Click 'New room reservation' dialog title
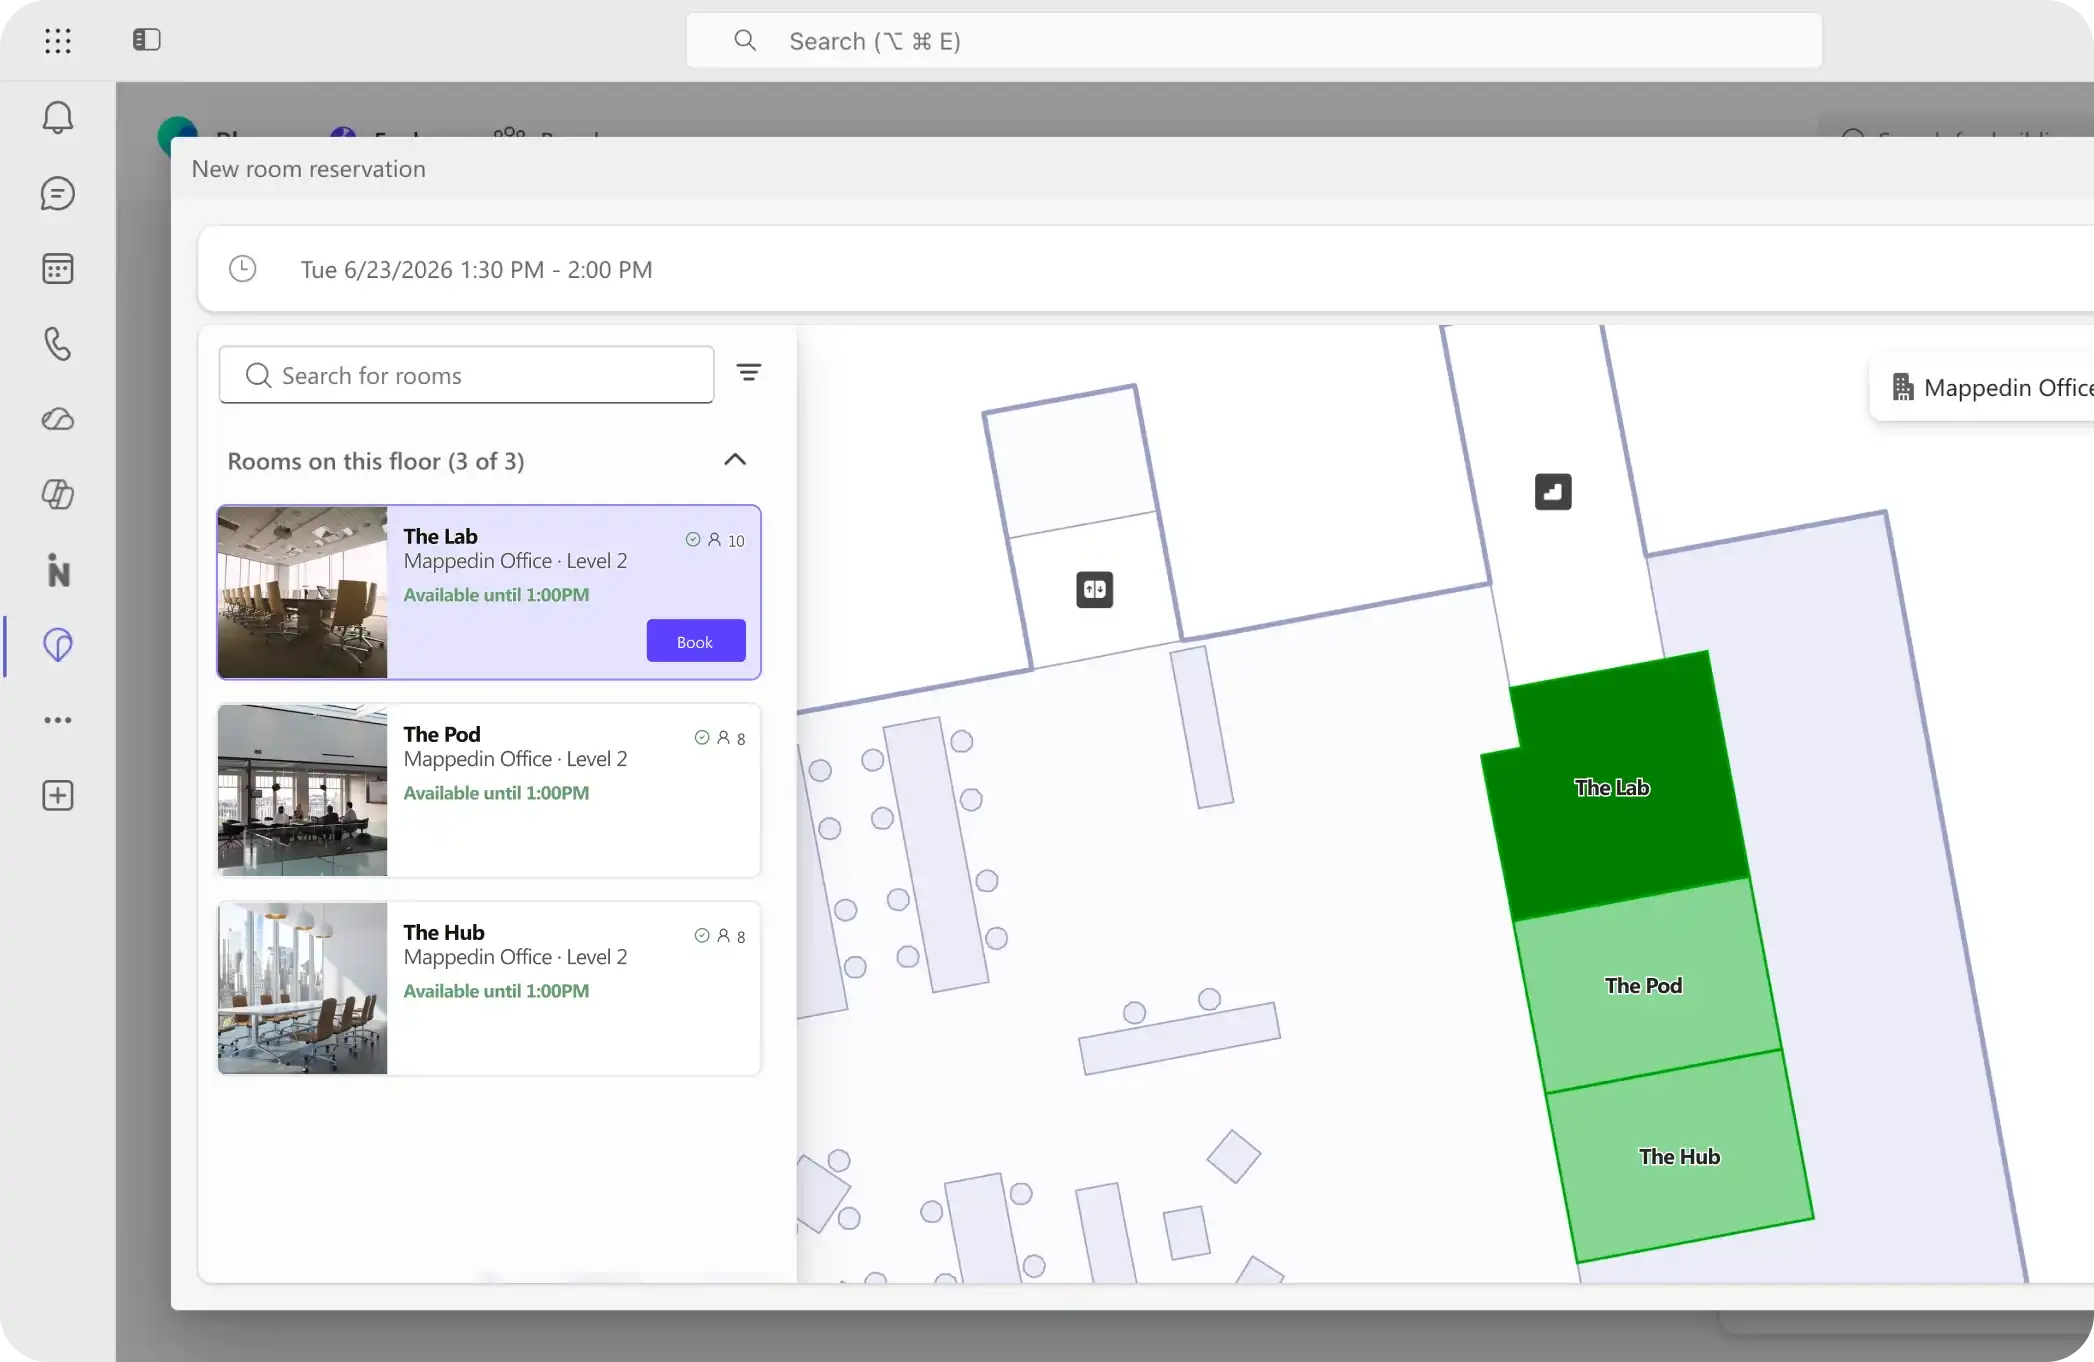The height and width of the screenshot is (1362, 2094). (x=309, y=169)
